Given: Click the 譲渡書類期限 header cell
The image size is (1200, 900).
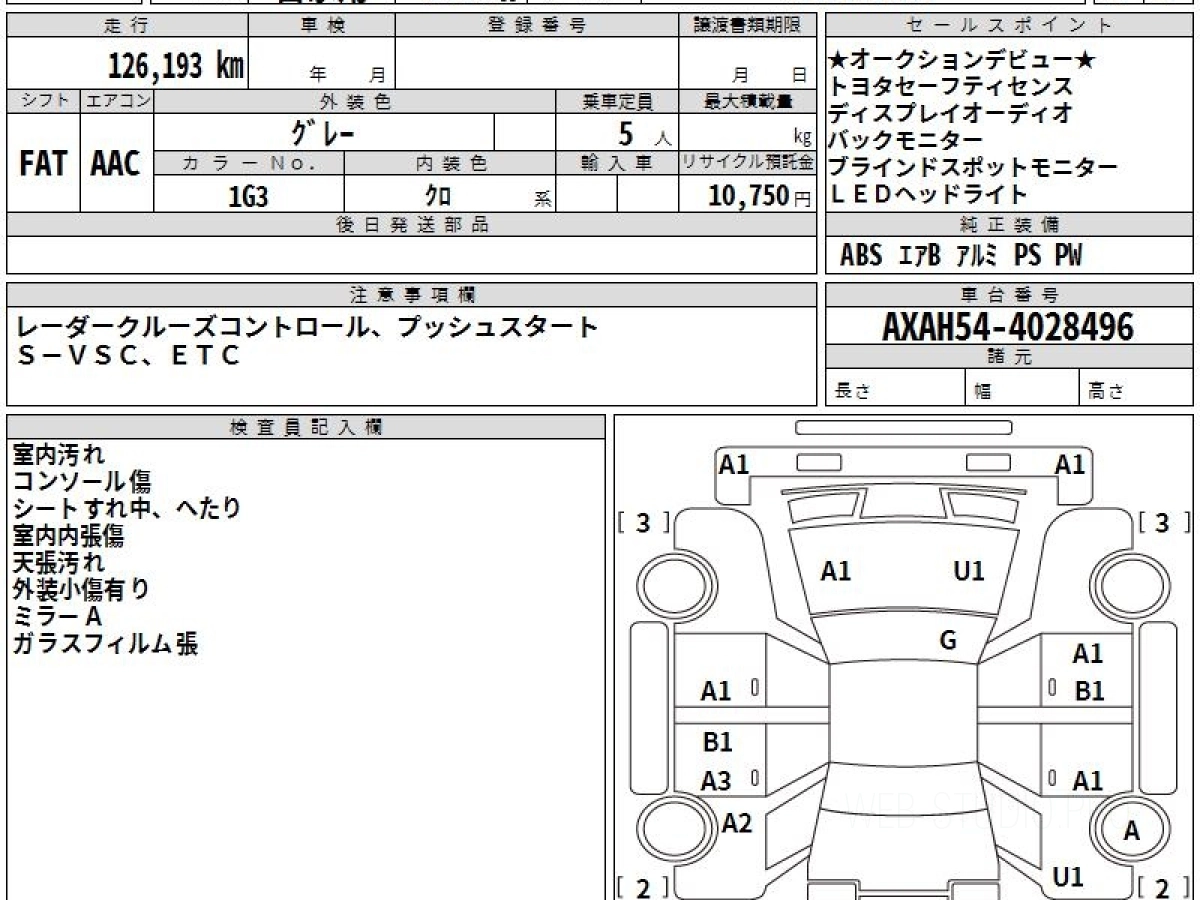Looking at the screenshot, I should (747, 26).
